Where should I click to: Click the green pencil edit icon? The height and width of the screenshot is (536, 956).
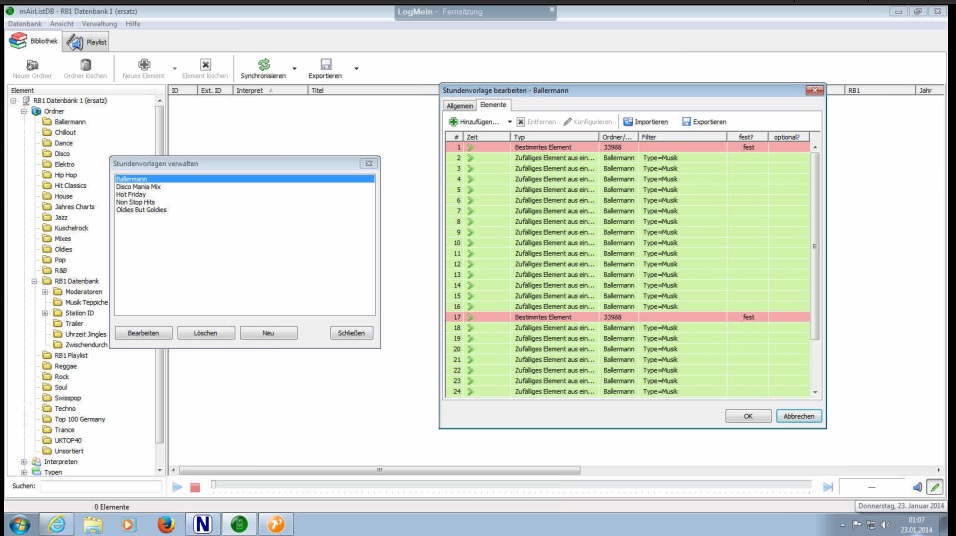pyautogui.click(x=935, y=487)
